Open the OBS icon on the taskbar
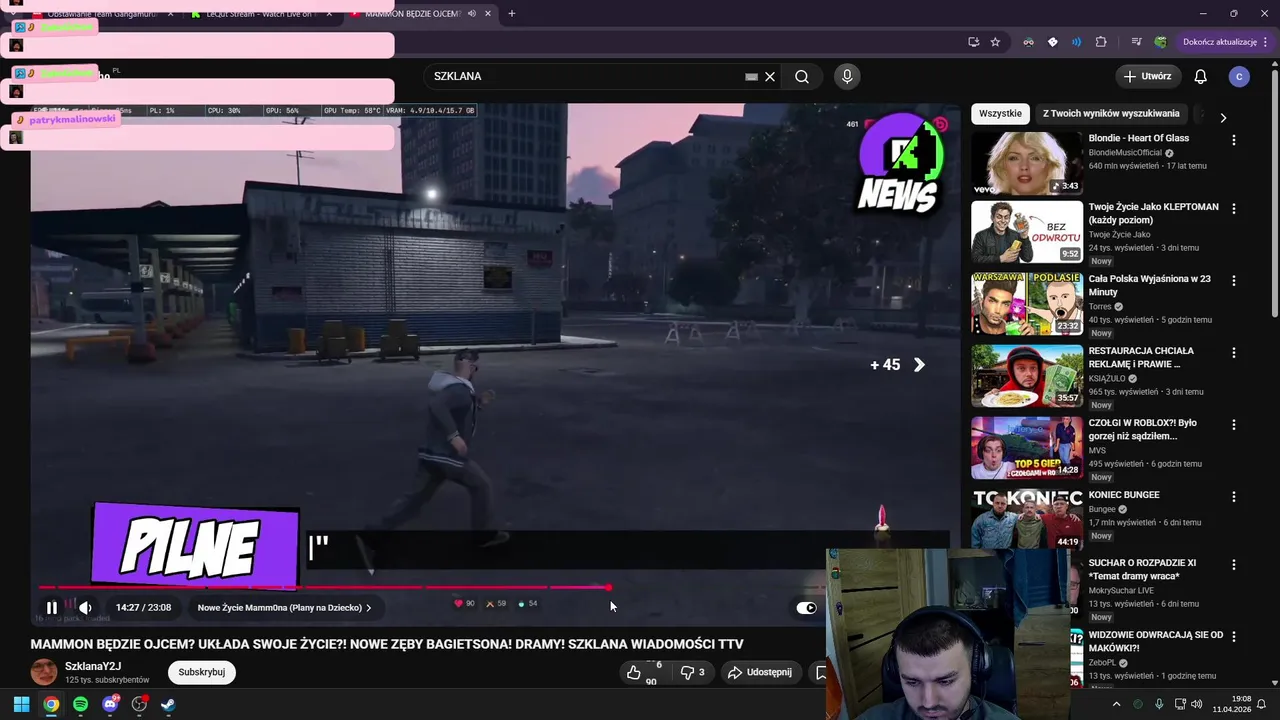Screen dimensions: 1280x720 139,704
